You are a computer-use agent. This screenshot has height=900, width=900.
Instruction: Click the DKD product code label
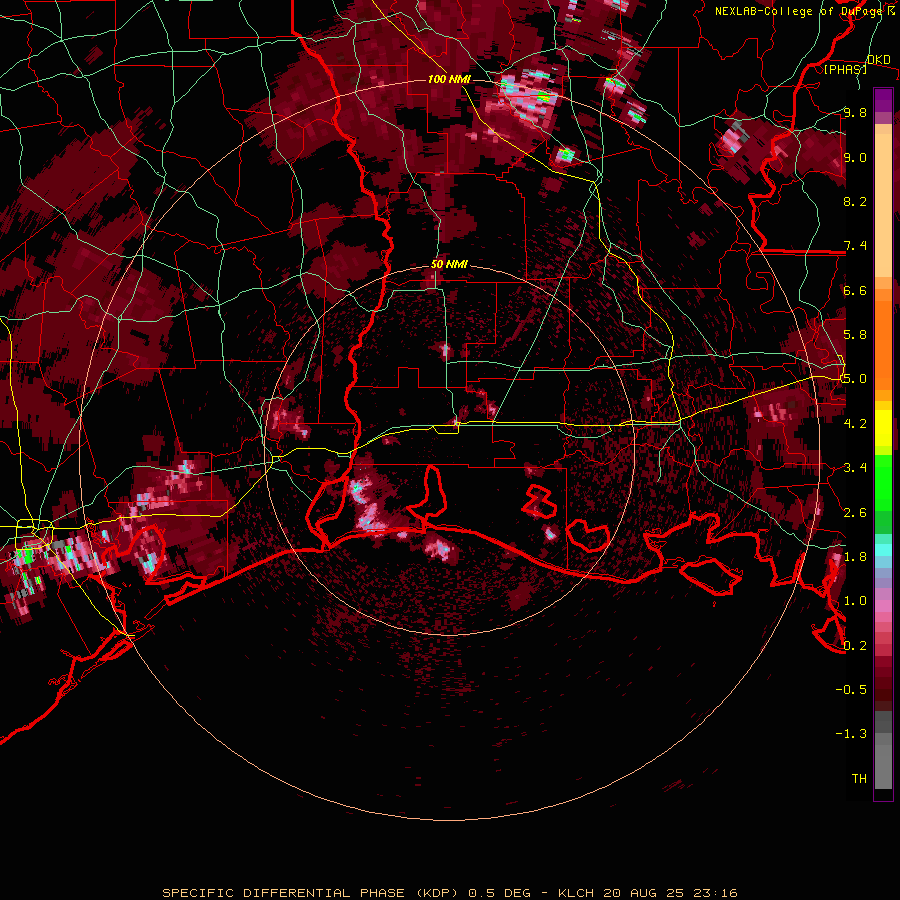[879, 60]
